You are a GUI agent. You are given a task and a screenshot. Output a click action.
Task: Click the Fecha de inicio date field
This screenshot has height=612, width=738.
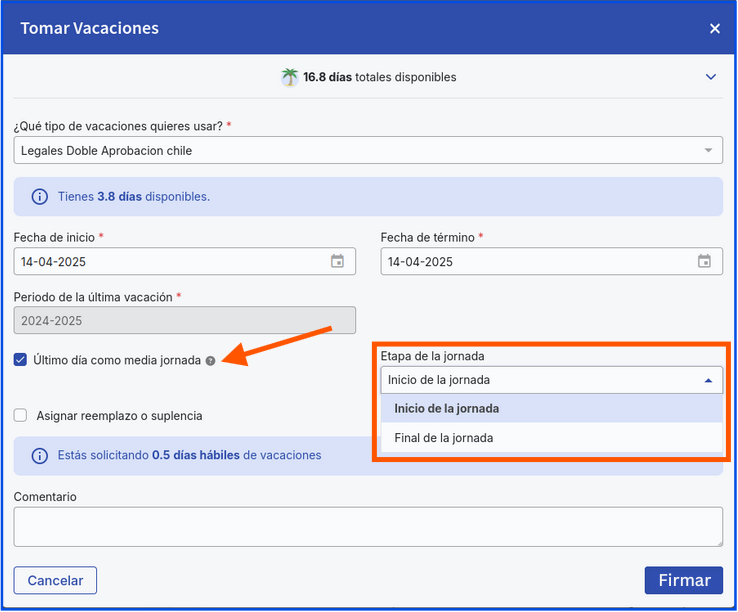click(170, 262)
